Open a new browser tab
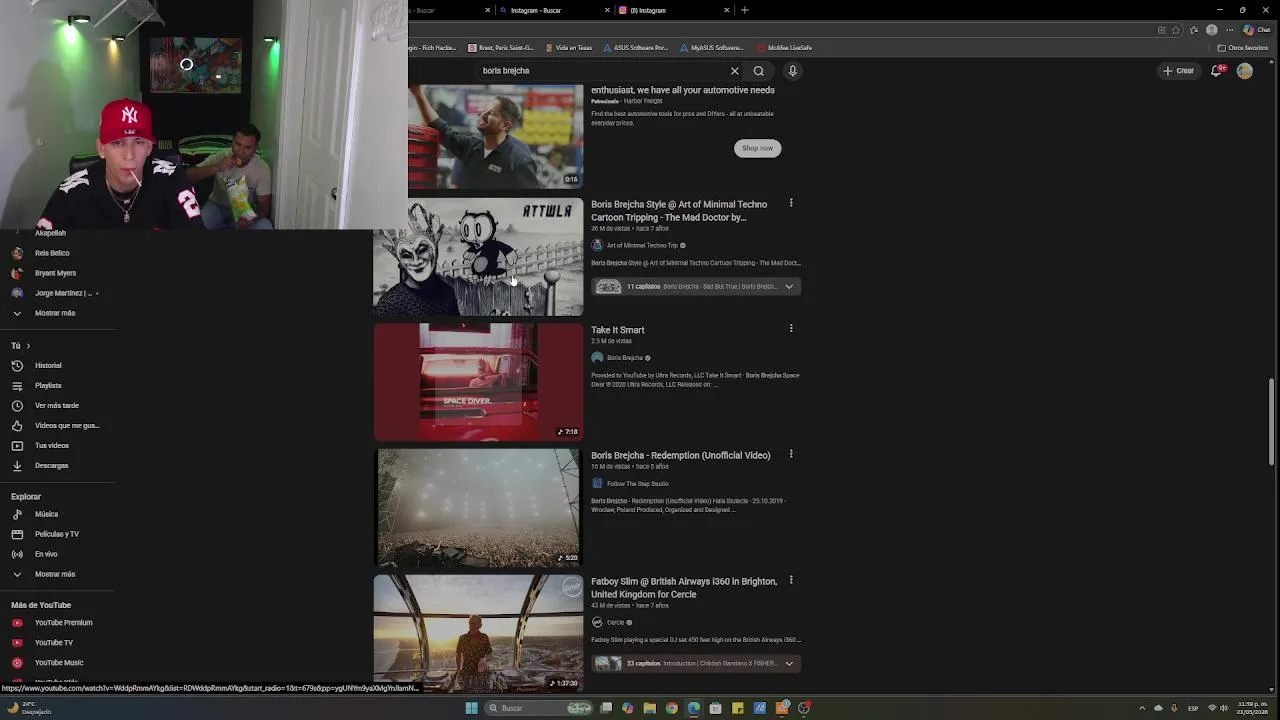This screenshot has width=1280, height=720. [x=744, y=10]
